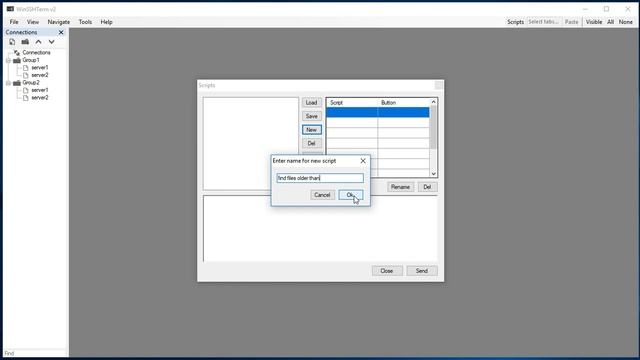640x360 pixels.
Task: Select the highlighted blue row in script table
Action: coord(378,112)
